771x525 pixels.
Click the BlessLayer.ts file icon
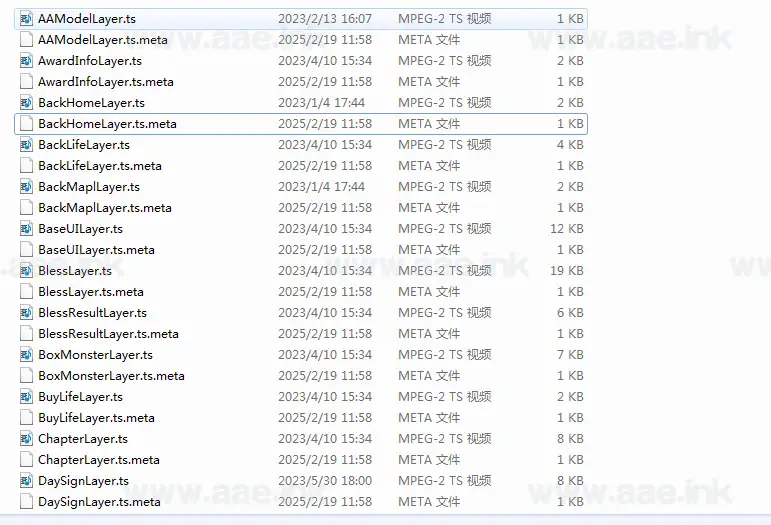pos(26,271)
